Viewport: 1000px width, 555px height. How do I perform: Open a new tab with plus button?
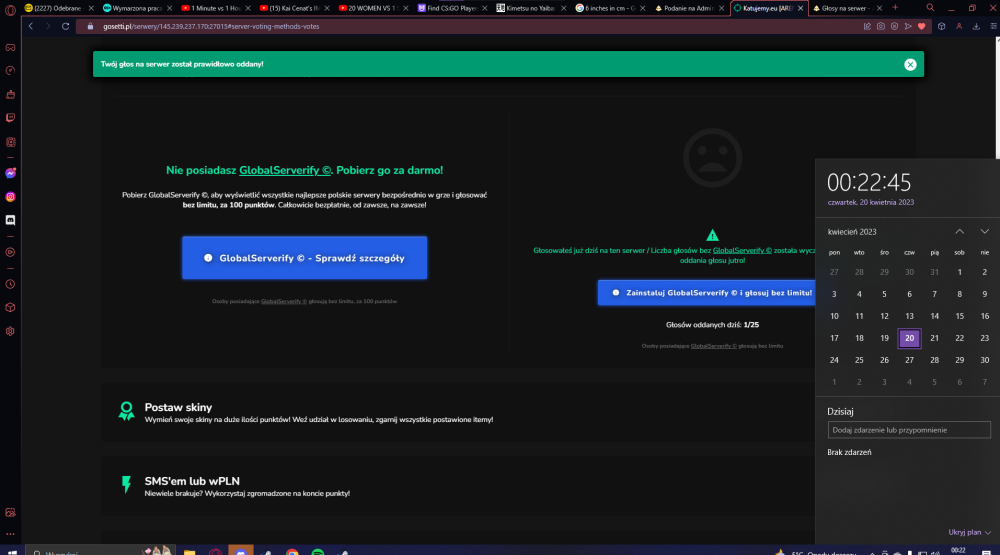895,8
